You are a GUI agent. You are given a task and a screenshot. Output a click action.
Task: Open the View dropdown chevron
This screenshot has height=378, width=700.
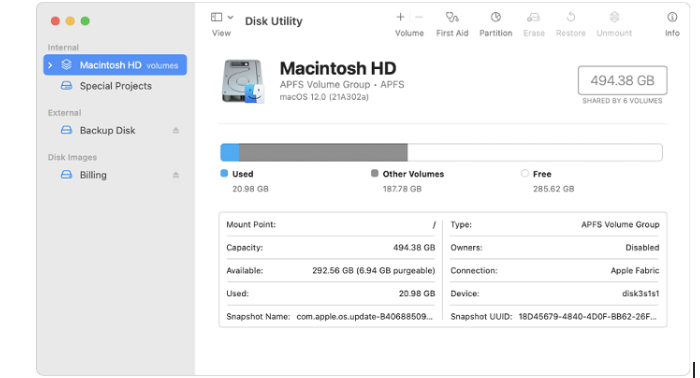click(x=230, y=17)
